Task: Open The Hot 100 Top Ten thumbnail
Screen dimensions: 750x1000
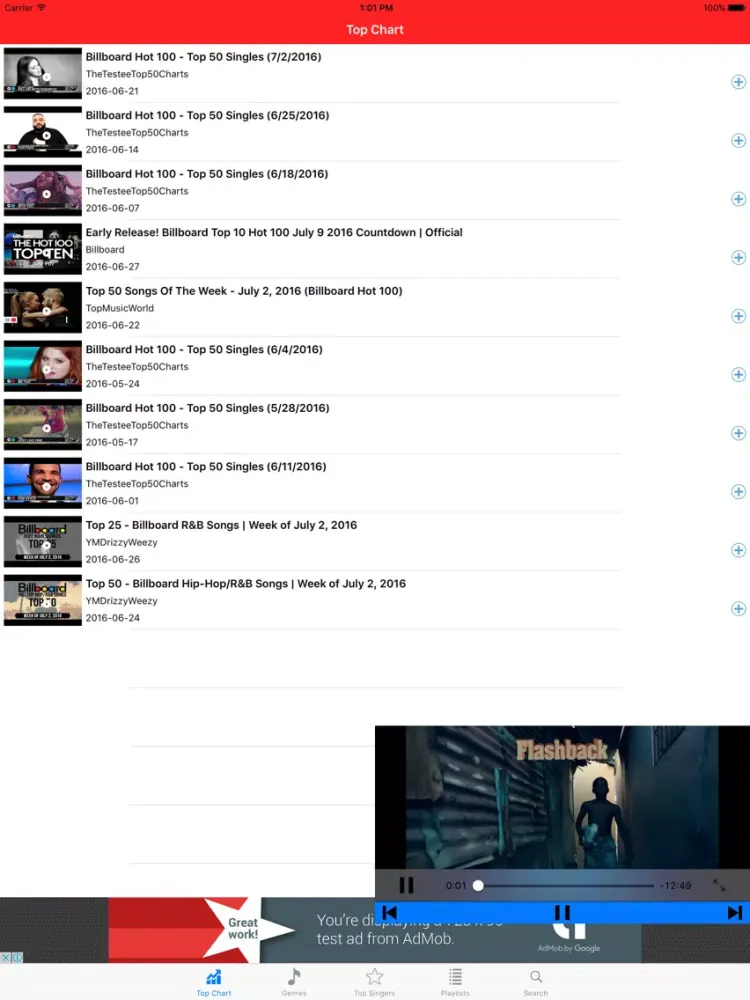Action: (x=43, y=249)
